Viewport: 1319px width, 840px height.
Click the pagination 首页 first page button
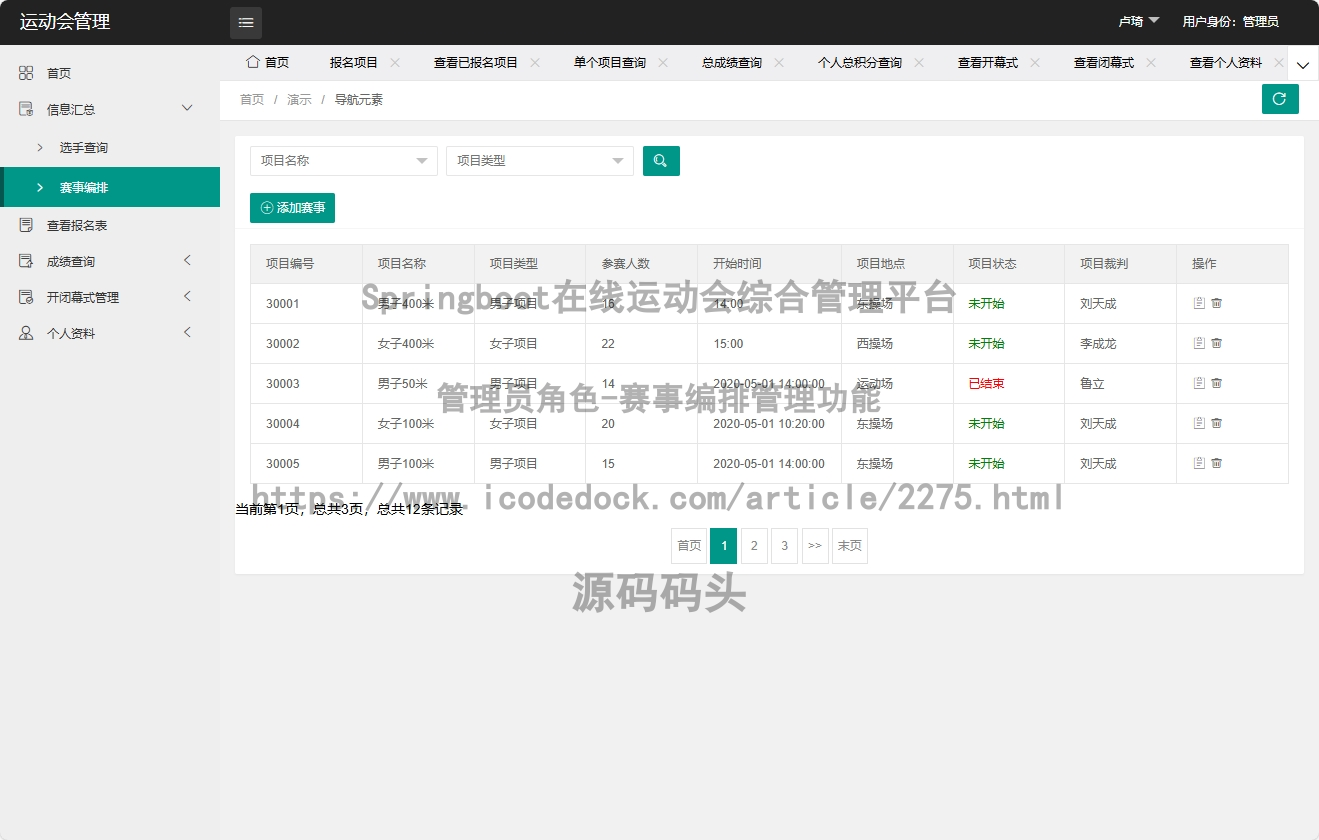(689, 546)
